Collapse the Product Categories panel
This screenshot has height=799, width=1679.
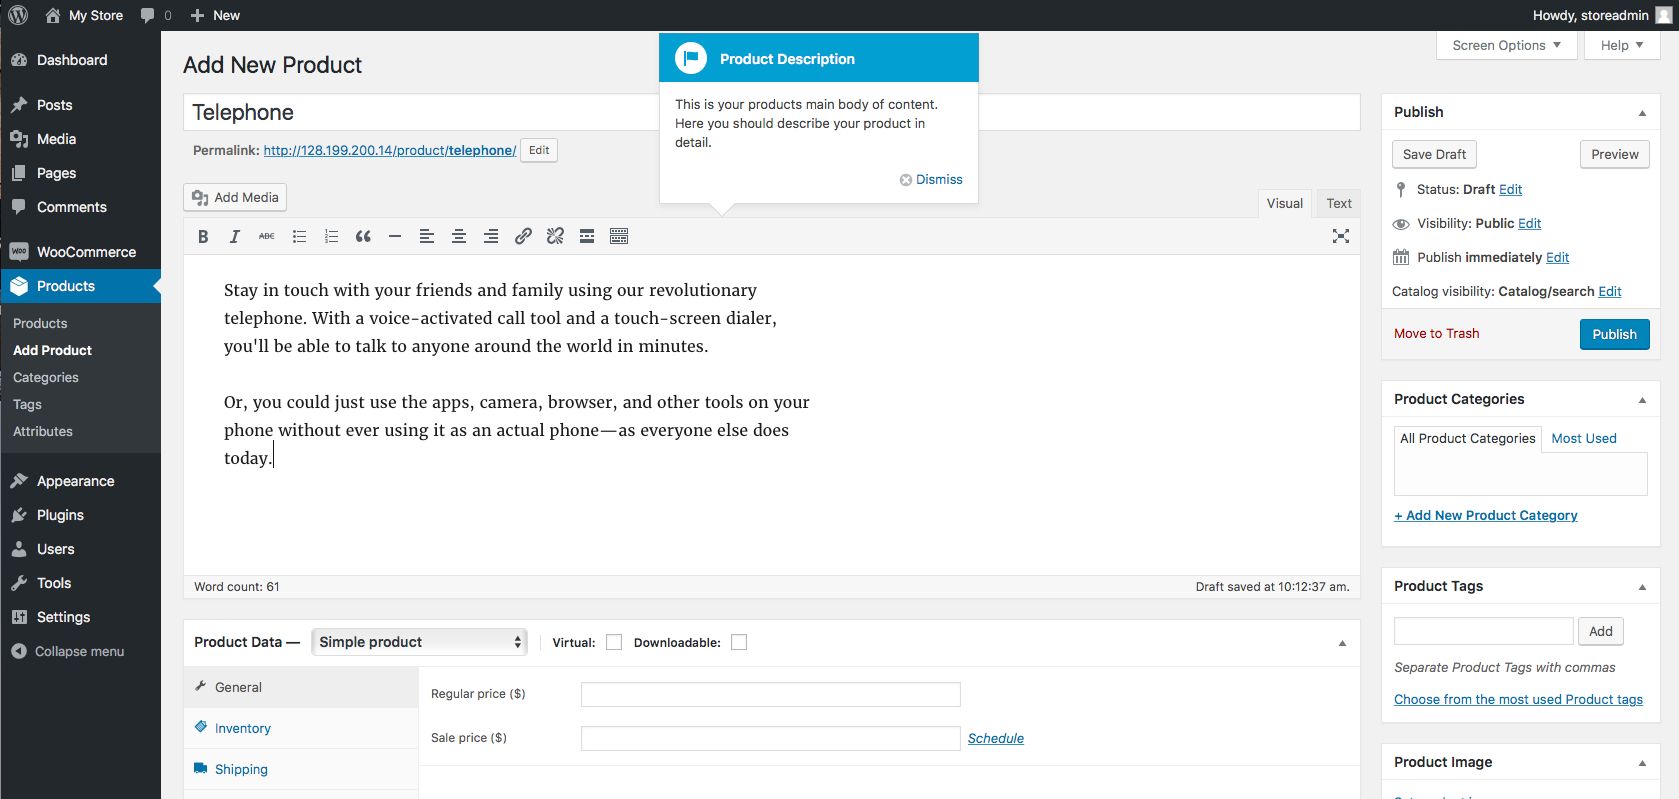point(1642,400)
